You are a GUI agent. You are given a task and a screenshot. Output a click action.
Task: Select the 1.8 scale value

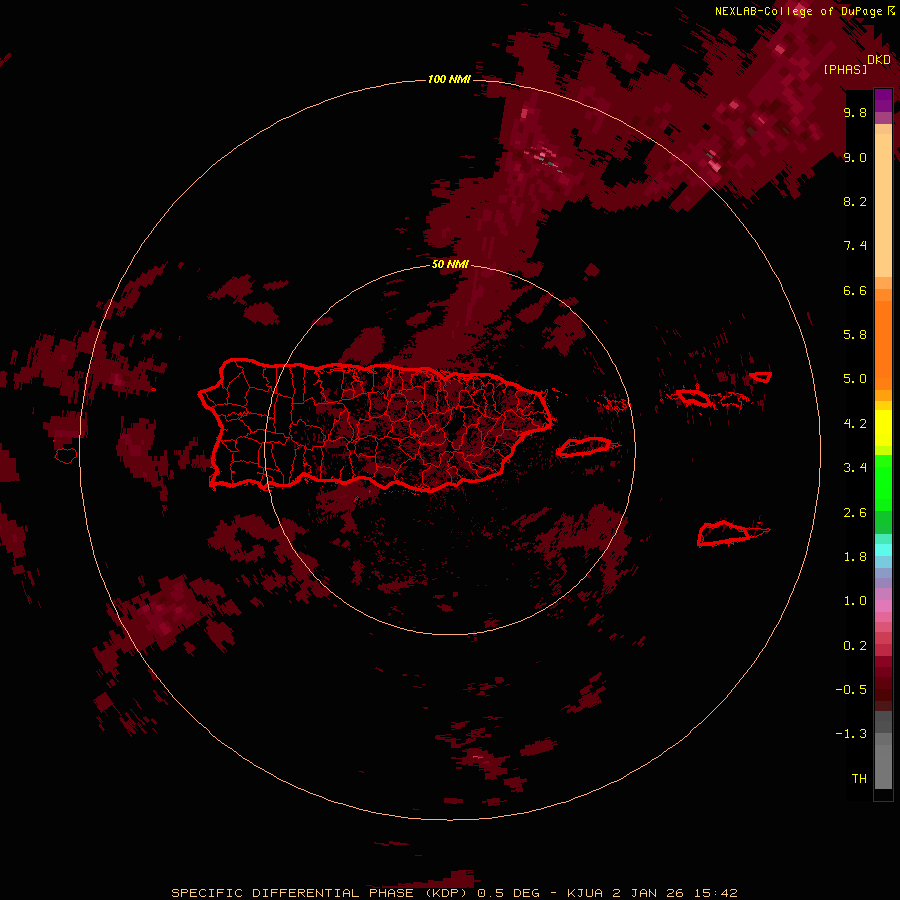[x=855, y=557]
